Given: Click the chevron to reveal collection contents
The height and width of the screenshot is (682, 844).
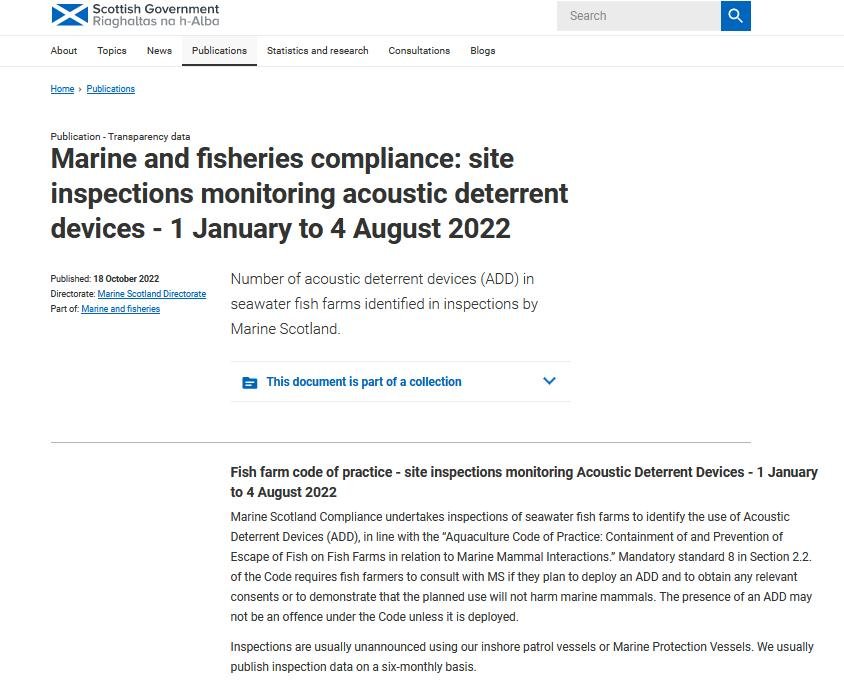Looking at the screenshot, I should [548, 381].
